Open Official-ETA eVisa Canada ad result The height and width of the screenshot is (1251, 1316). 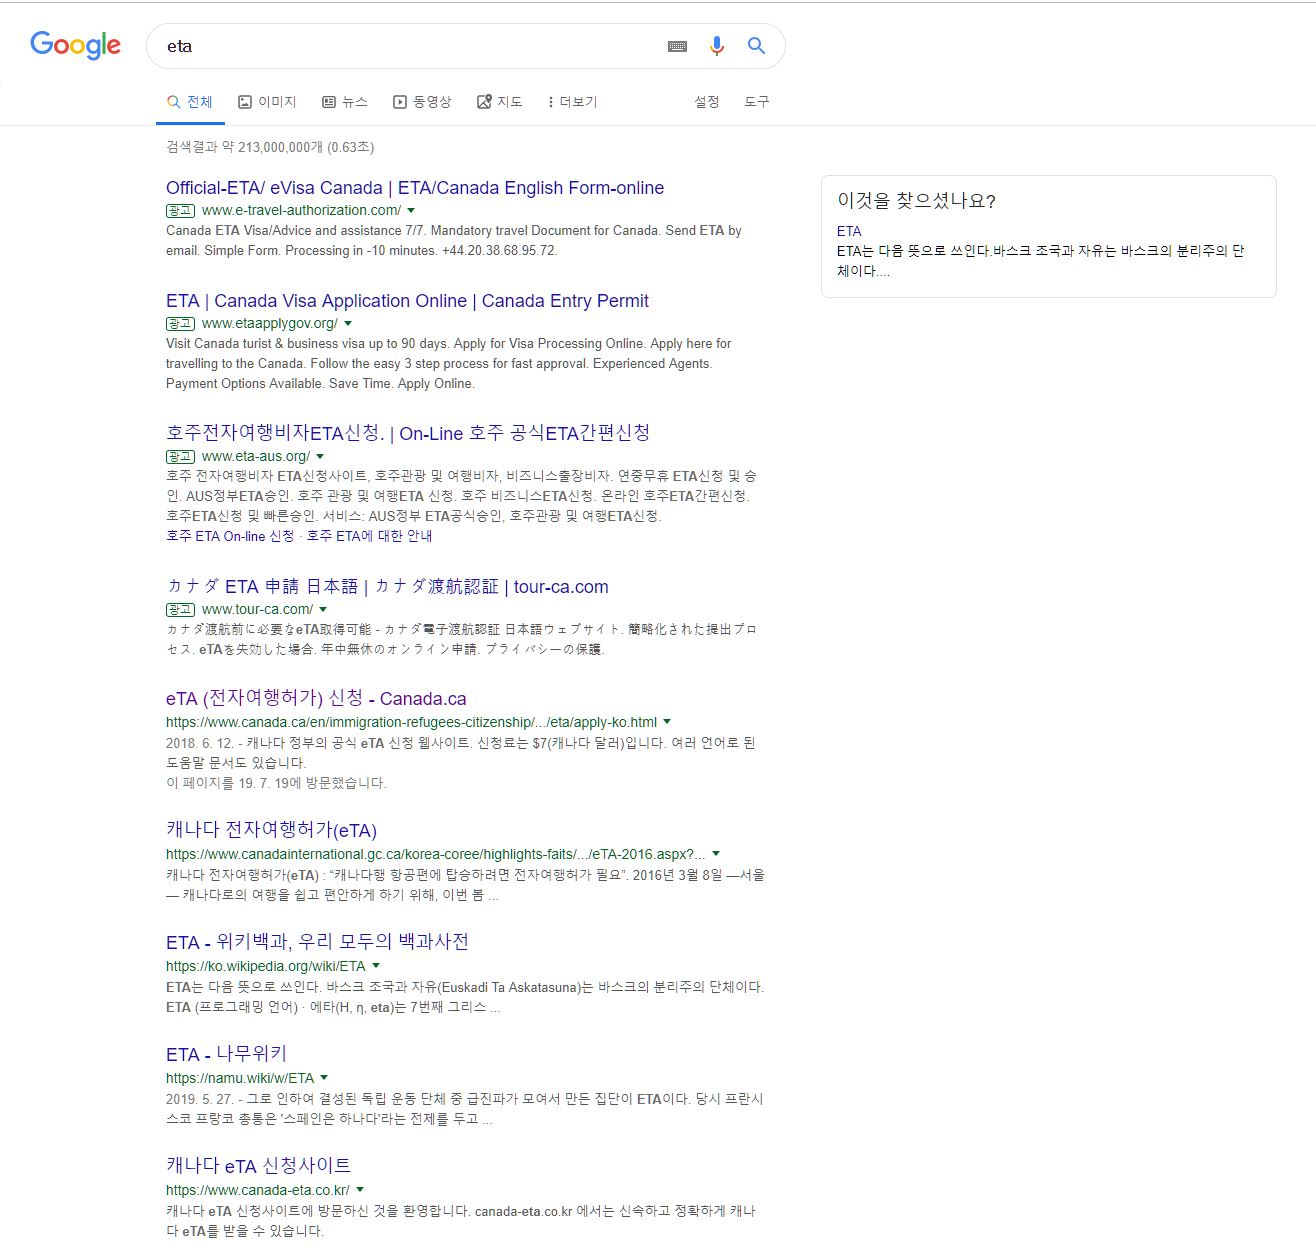(415, 188)
